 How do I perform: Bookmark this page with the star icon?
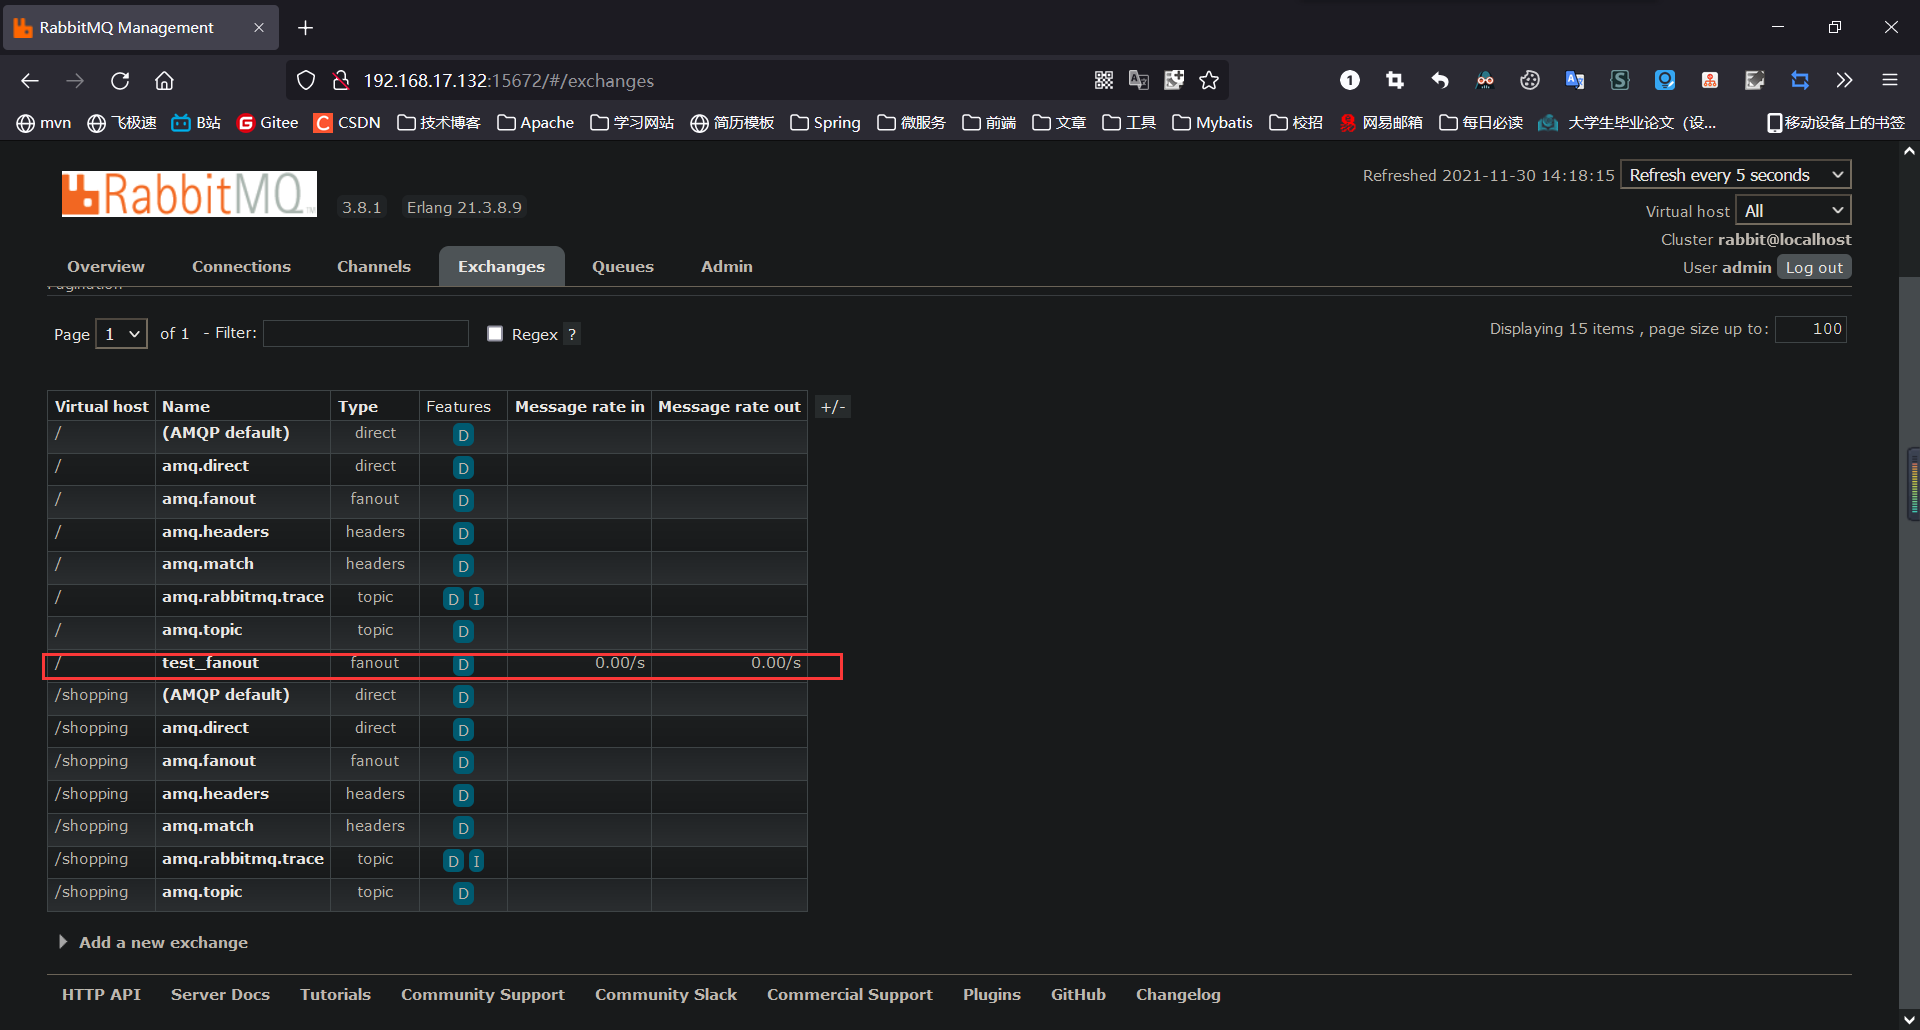pyautogui.click(x=1209, y=80)
